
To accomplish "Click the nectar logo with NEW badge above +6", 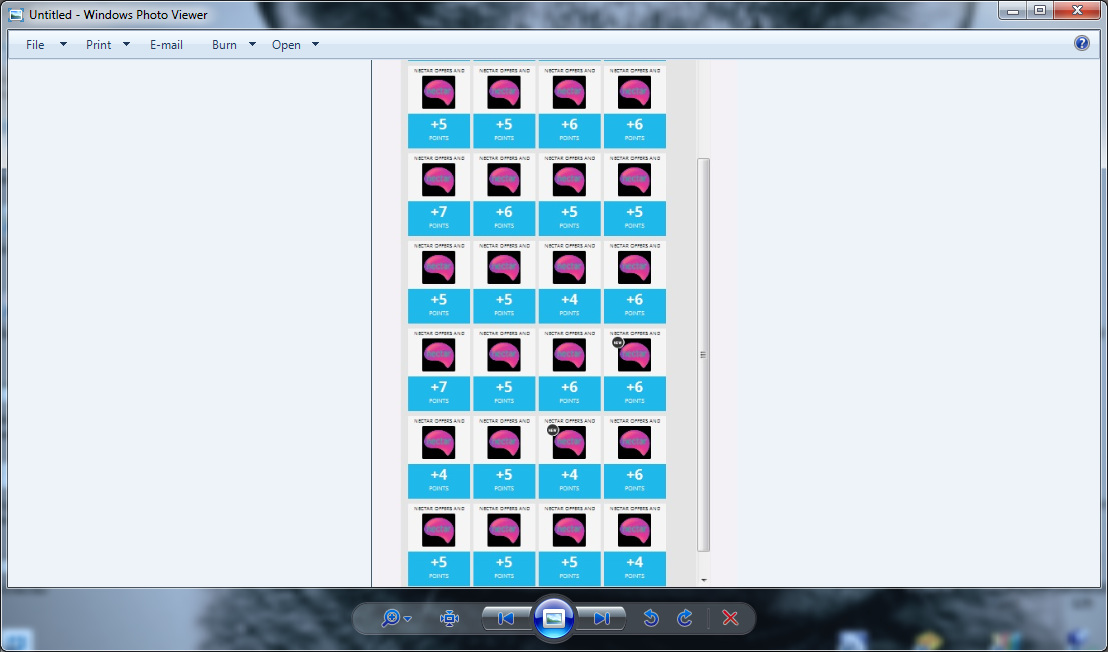I will (x=635, y=355).
